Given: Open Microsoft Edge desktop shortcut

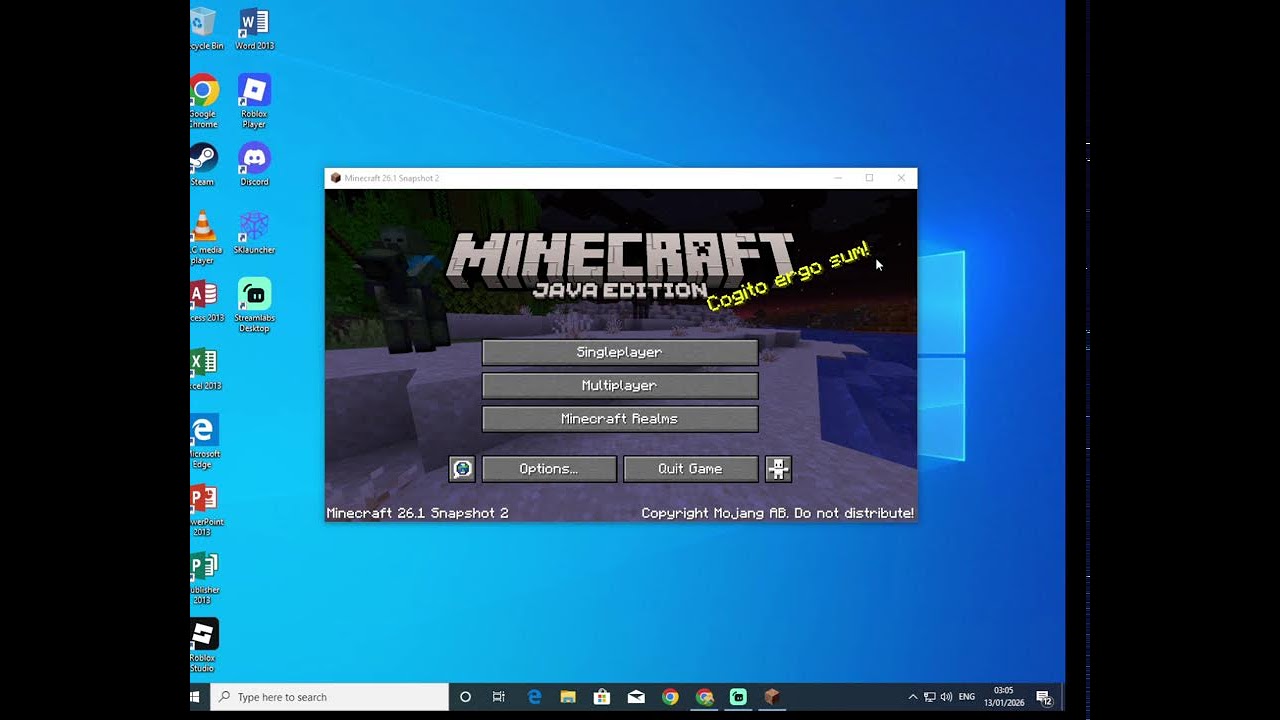Looking at the screenshot, I should (x=203, y=441).
